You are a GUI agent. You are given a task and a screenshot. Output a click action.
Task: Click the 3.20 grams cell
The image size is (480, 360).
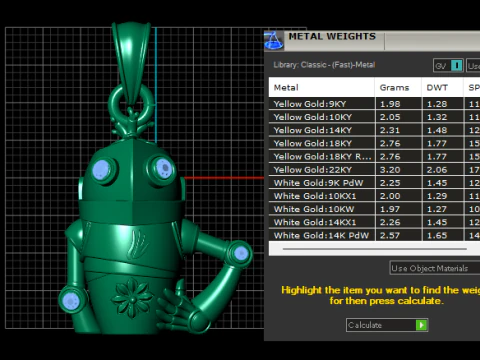point(399,170)
